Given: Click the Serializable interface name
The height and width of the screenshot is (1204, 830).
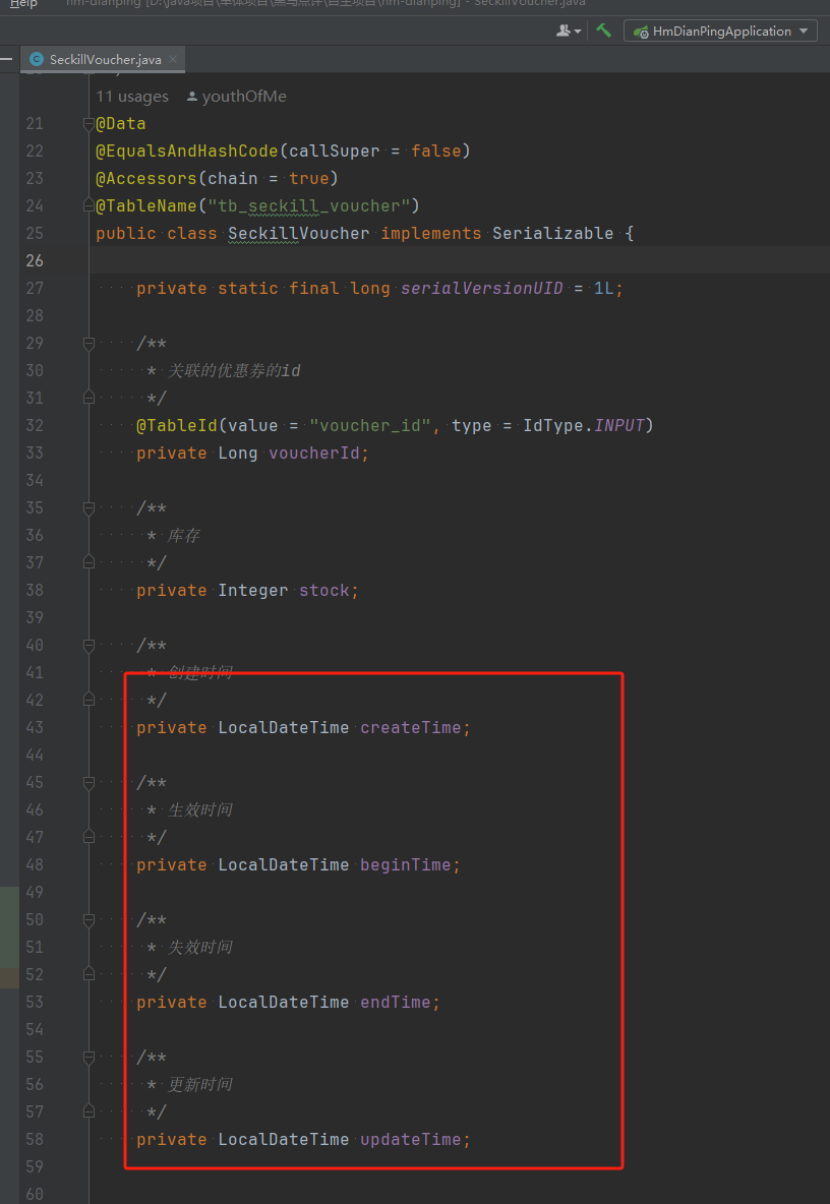Looking at the screenshot, I should click(553, 233).
